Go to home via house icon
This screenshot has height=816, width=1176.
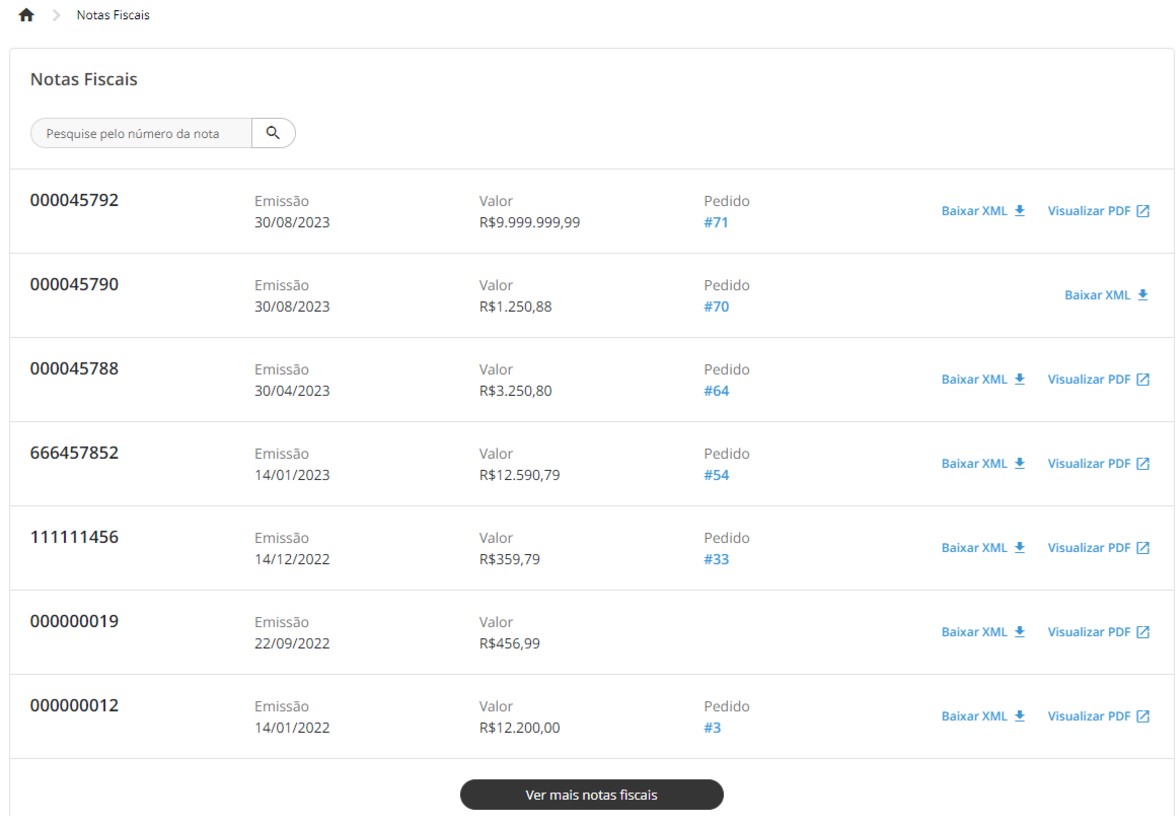pyautogui.click(x=26, y=15)
